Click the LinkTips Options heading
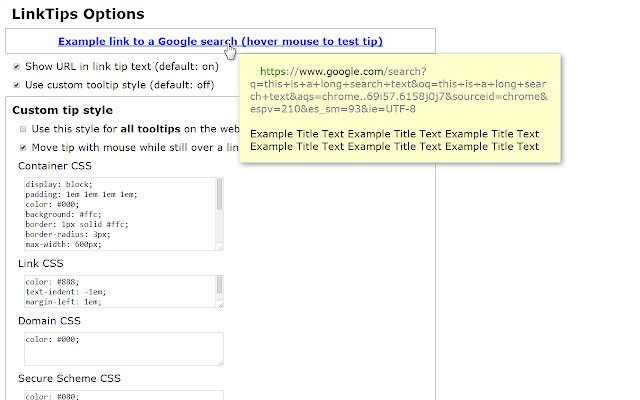 point(78,14)
